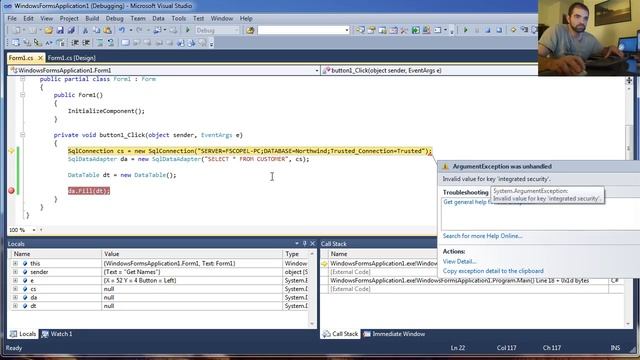Close the Locals panel
The image size is (640, 360).
pyautogui.click(x=313, y=243)
